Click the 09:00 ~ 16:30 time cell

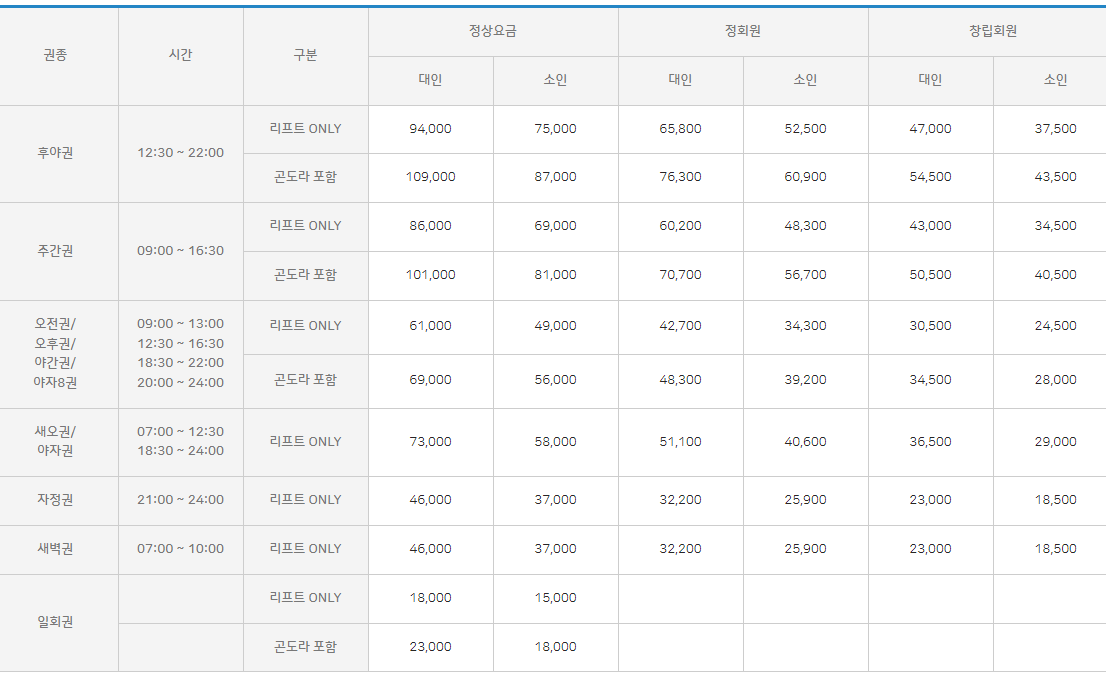click(180, 251)
